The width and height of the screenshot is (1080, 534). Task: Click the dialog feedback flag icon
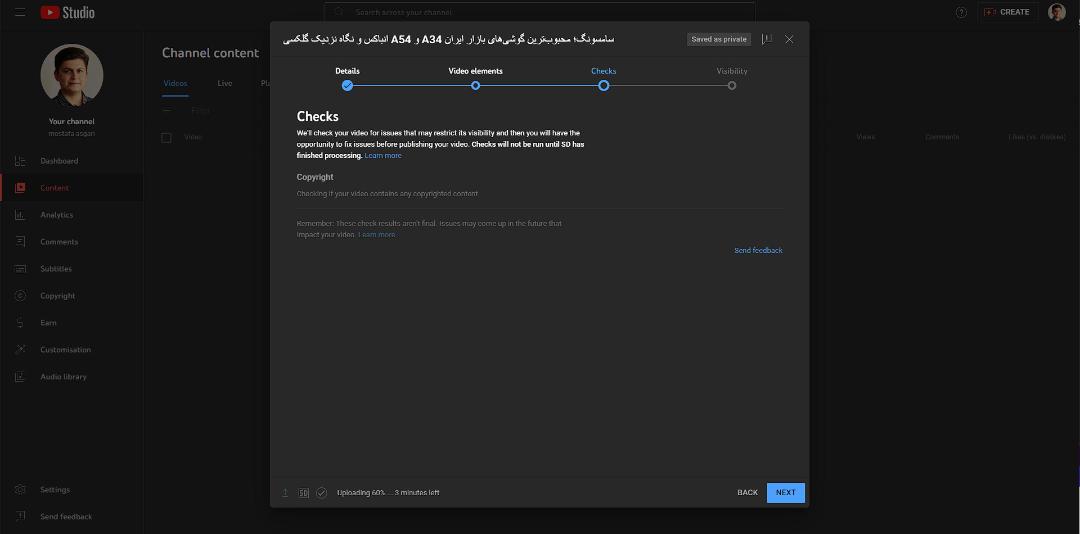(767, 39)
